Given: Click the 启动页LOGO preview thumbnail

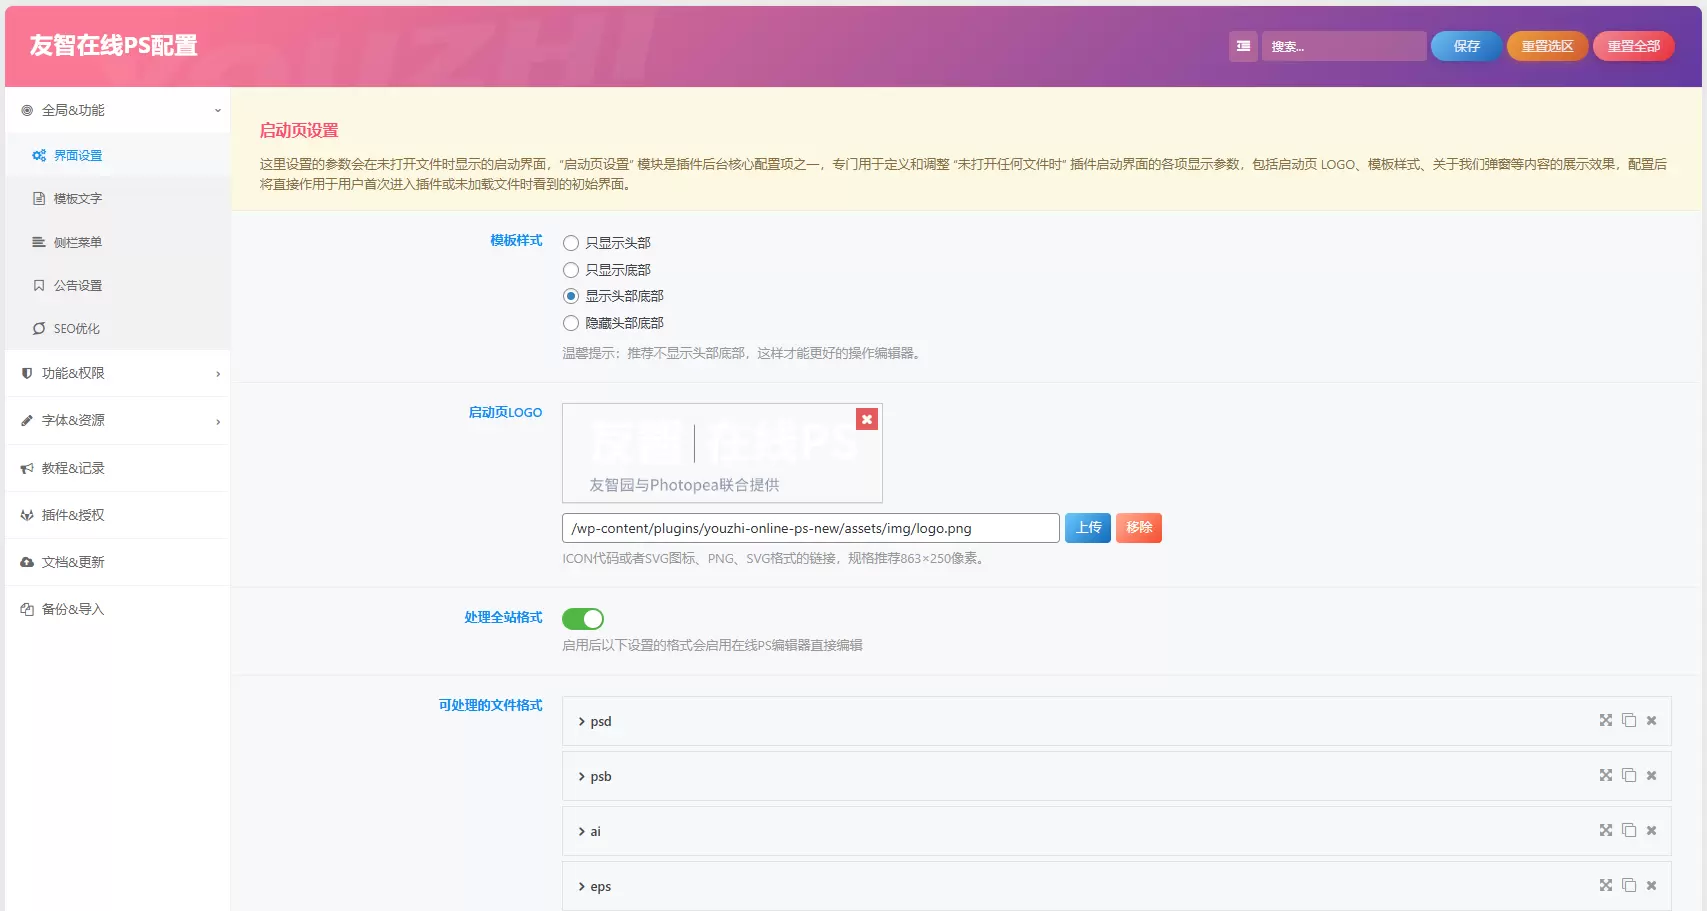Looking at the screenshot, I should tap(722, 453).
